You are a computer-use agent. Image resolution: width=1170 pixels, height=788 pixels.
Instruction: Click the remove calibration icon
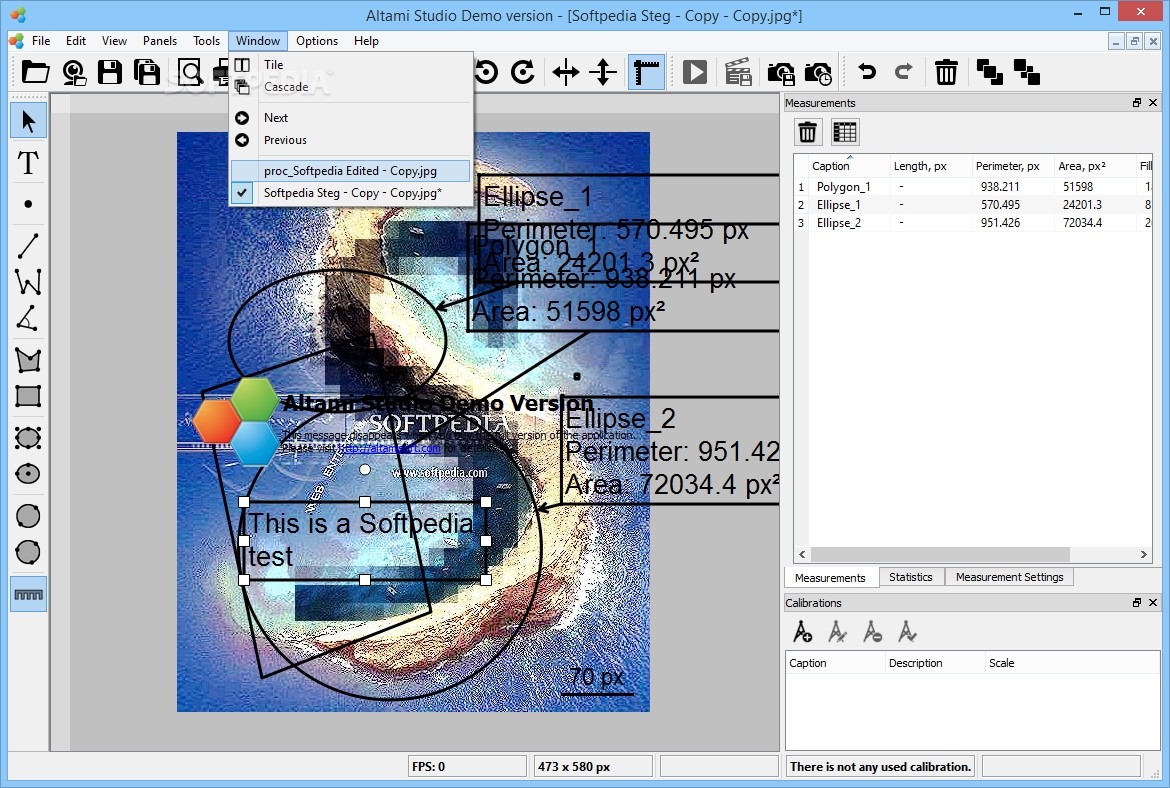pos(872,632)
